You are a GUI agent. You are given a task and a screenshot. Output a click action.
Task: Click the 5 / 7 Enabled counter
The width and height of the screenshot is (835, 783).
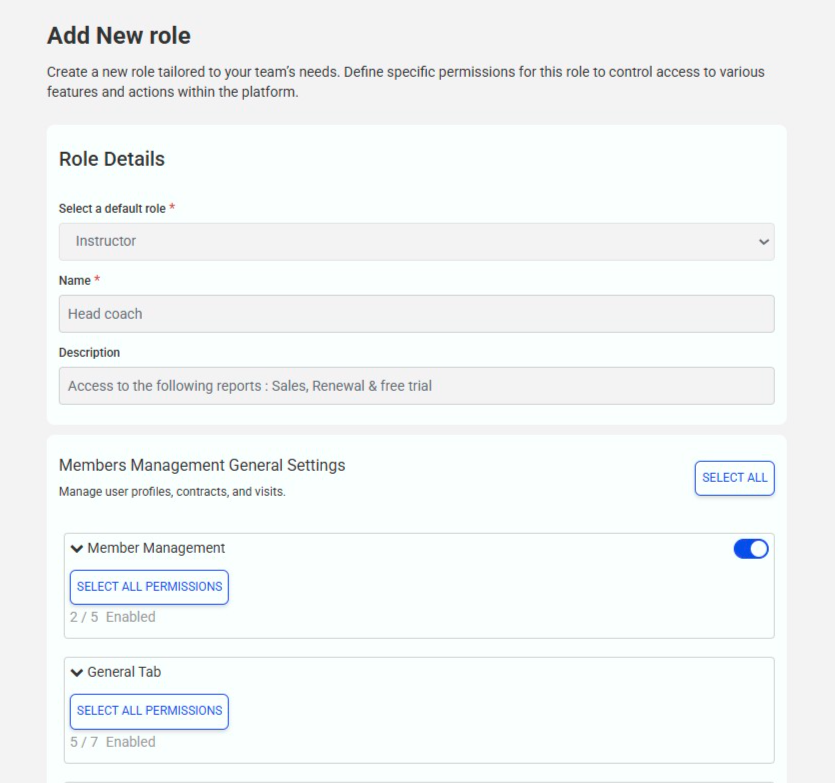112,741
